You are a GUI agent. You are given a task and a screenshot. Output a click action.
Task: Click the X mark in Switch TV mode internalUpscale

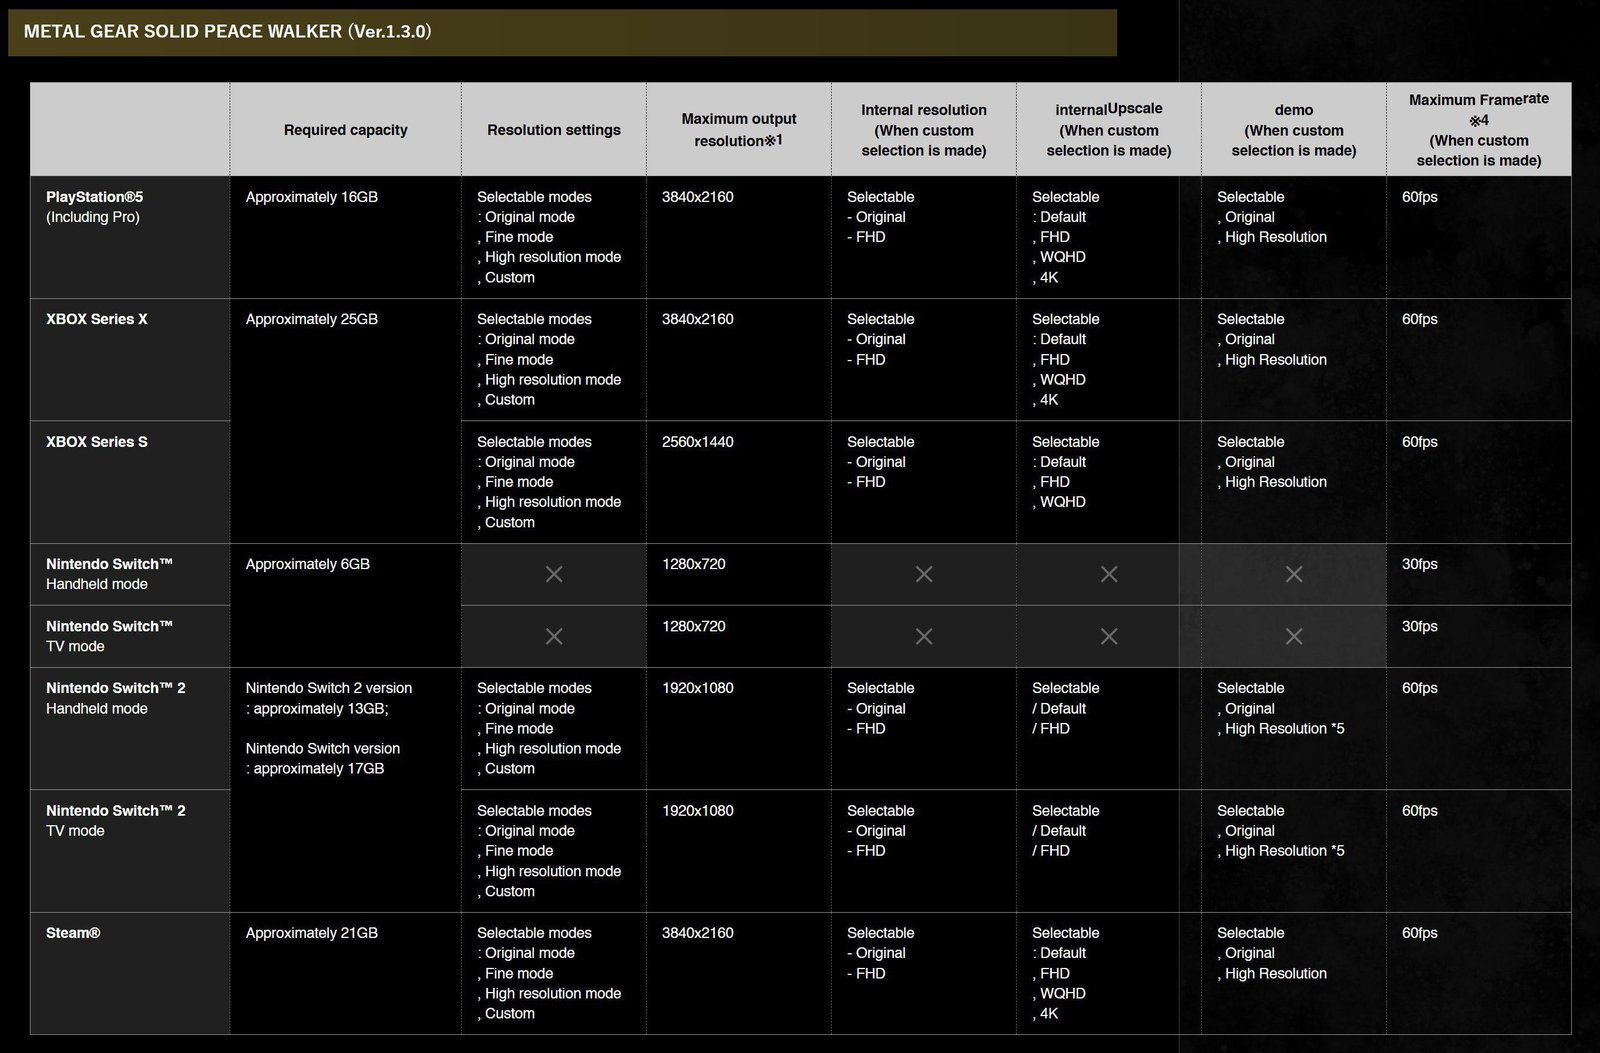click(1109, 636)
